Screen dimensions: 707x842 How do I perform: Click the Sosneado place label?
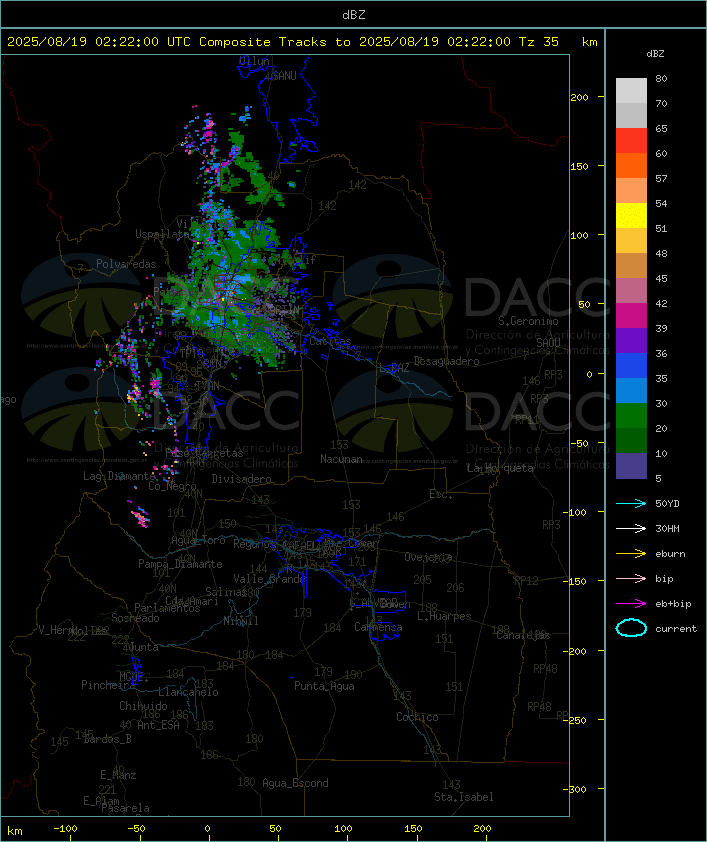pos(135,618)
